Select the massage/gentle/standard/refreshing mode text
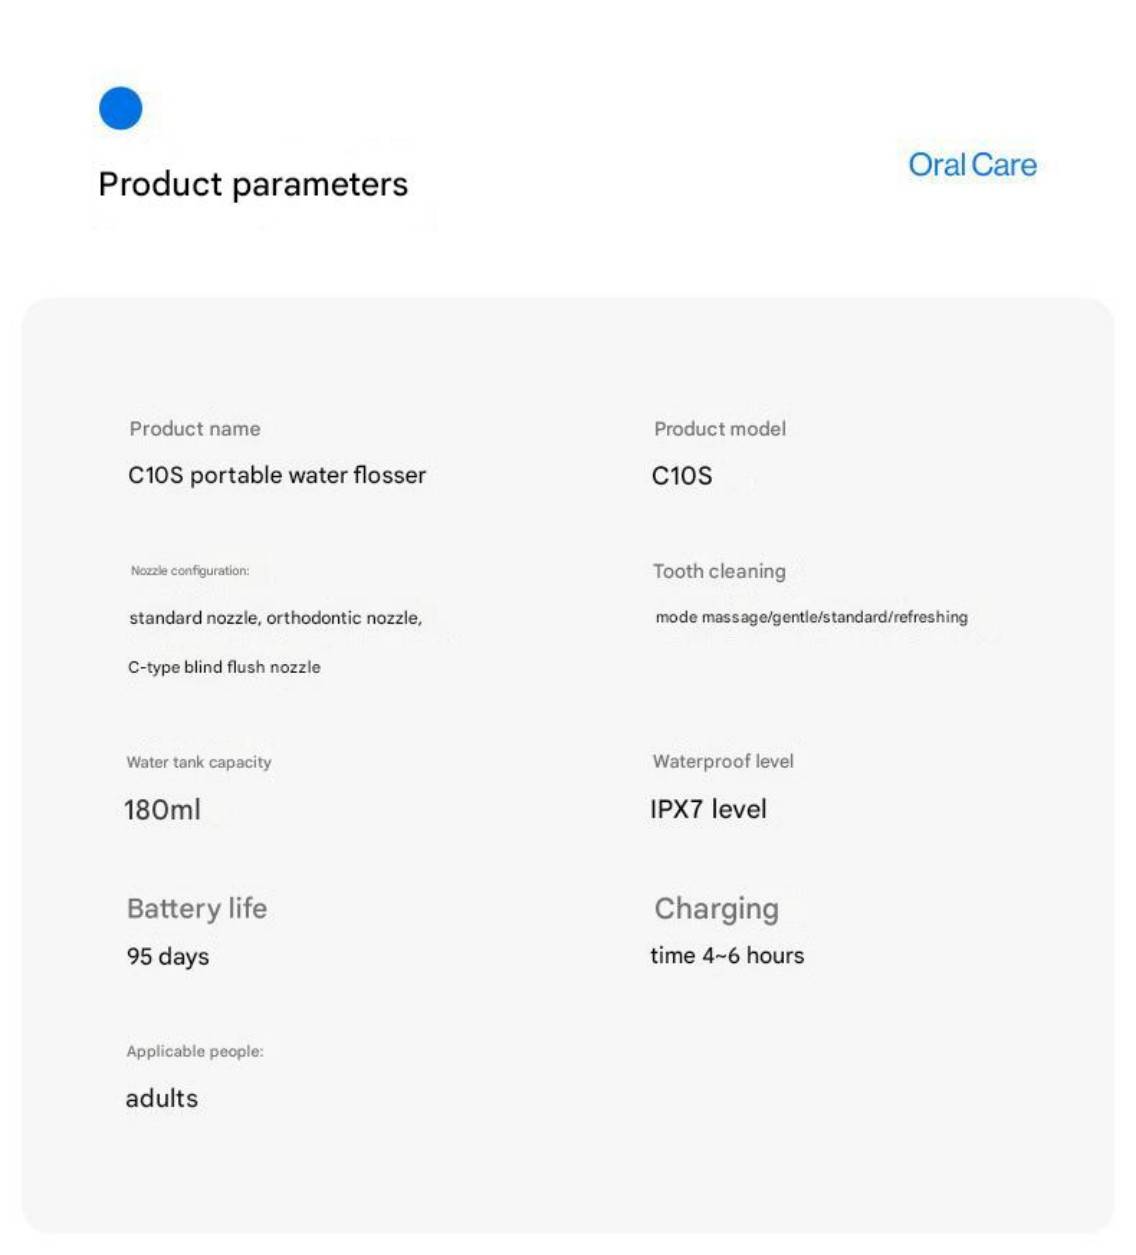Screen dimensions: 1136x1255 click(811, 617)
